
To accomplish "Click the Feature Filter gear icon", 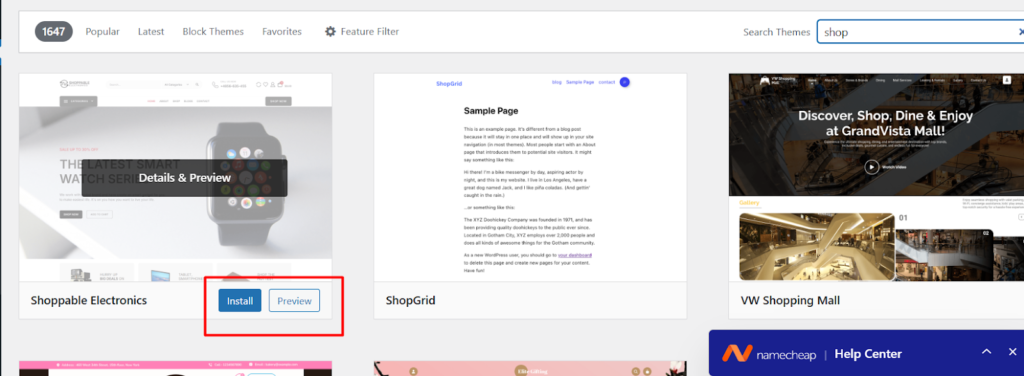I will pyautogui.click(x=330, y=31).
